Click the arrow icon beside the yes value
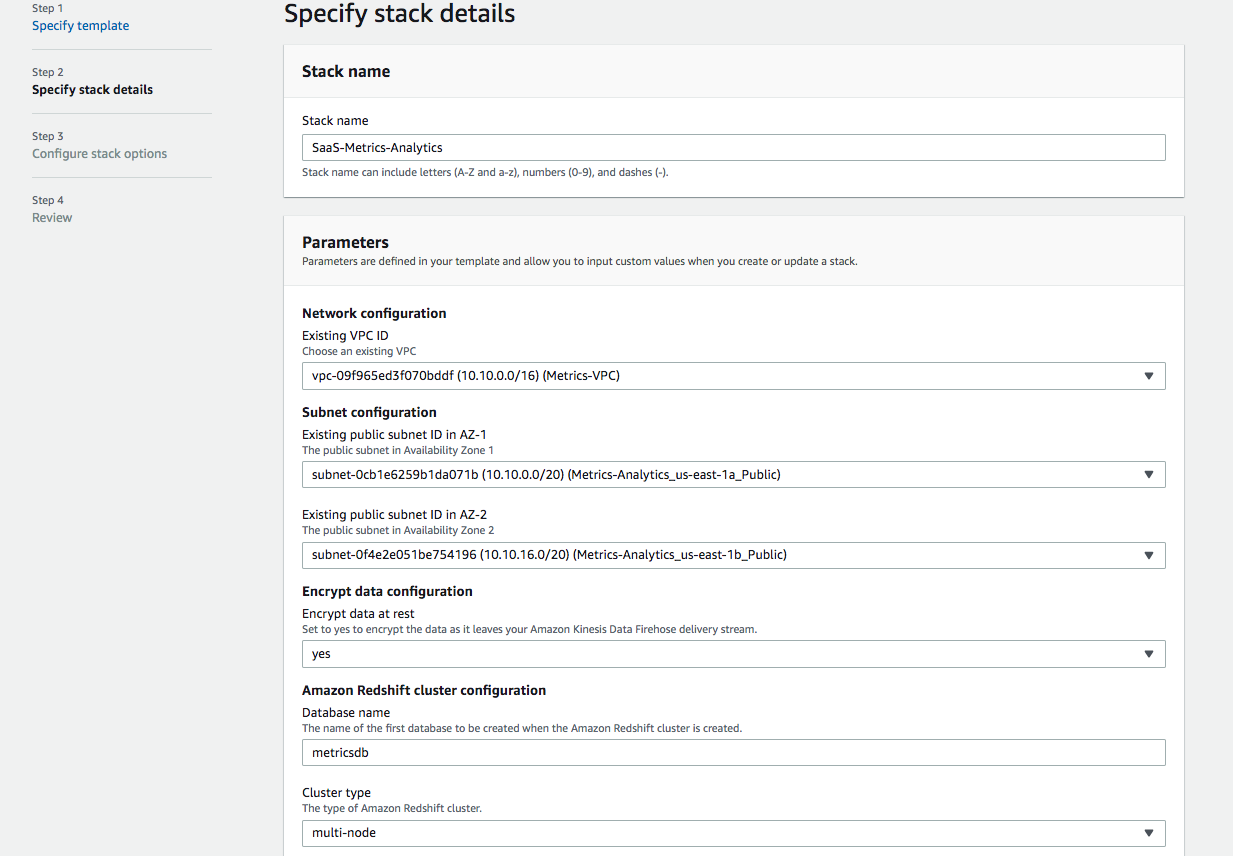This screenshot has width=1233, height=856. click(1149, 655)
